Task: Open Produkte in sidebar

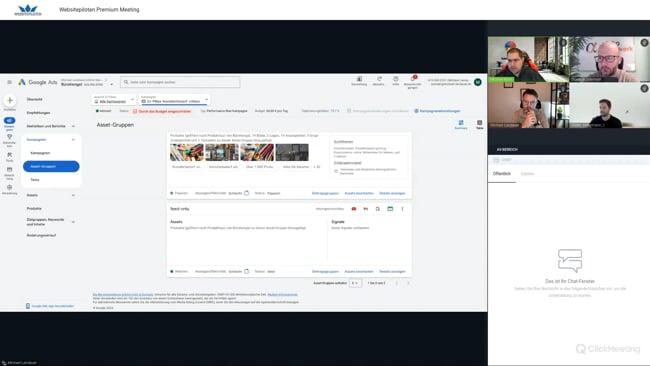Action: [34, 208]
